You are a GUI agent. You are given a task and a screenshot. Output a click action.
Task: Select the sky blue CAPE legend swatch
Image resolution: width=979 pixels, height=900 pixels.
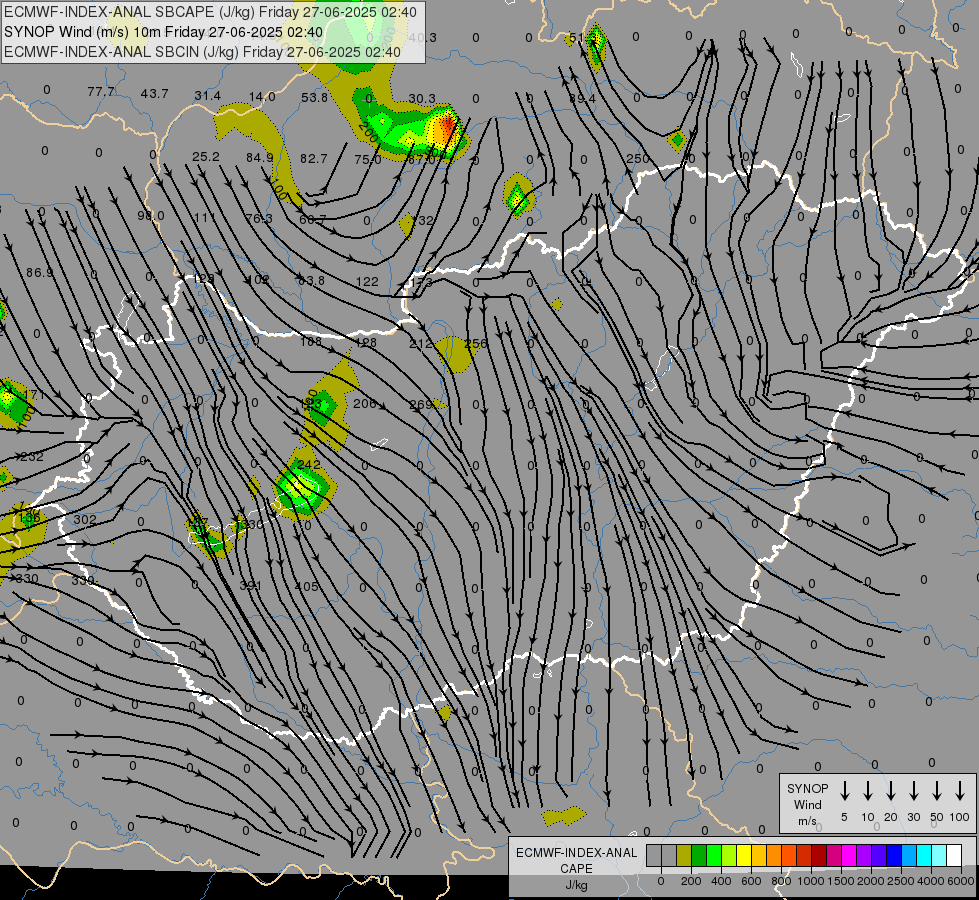[x=909, y=855]
